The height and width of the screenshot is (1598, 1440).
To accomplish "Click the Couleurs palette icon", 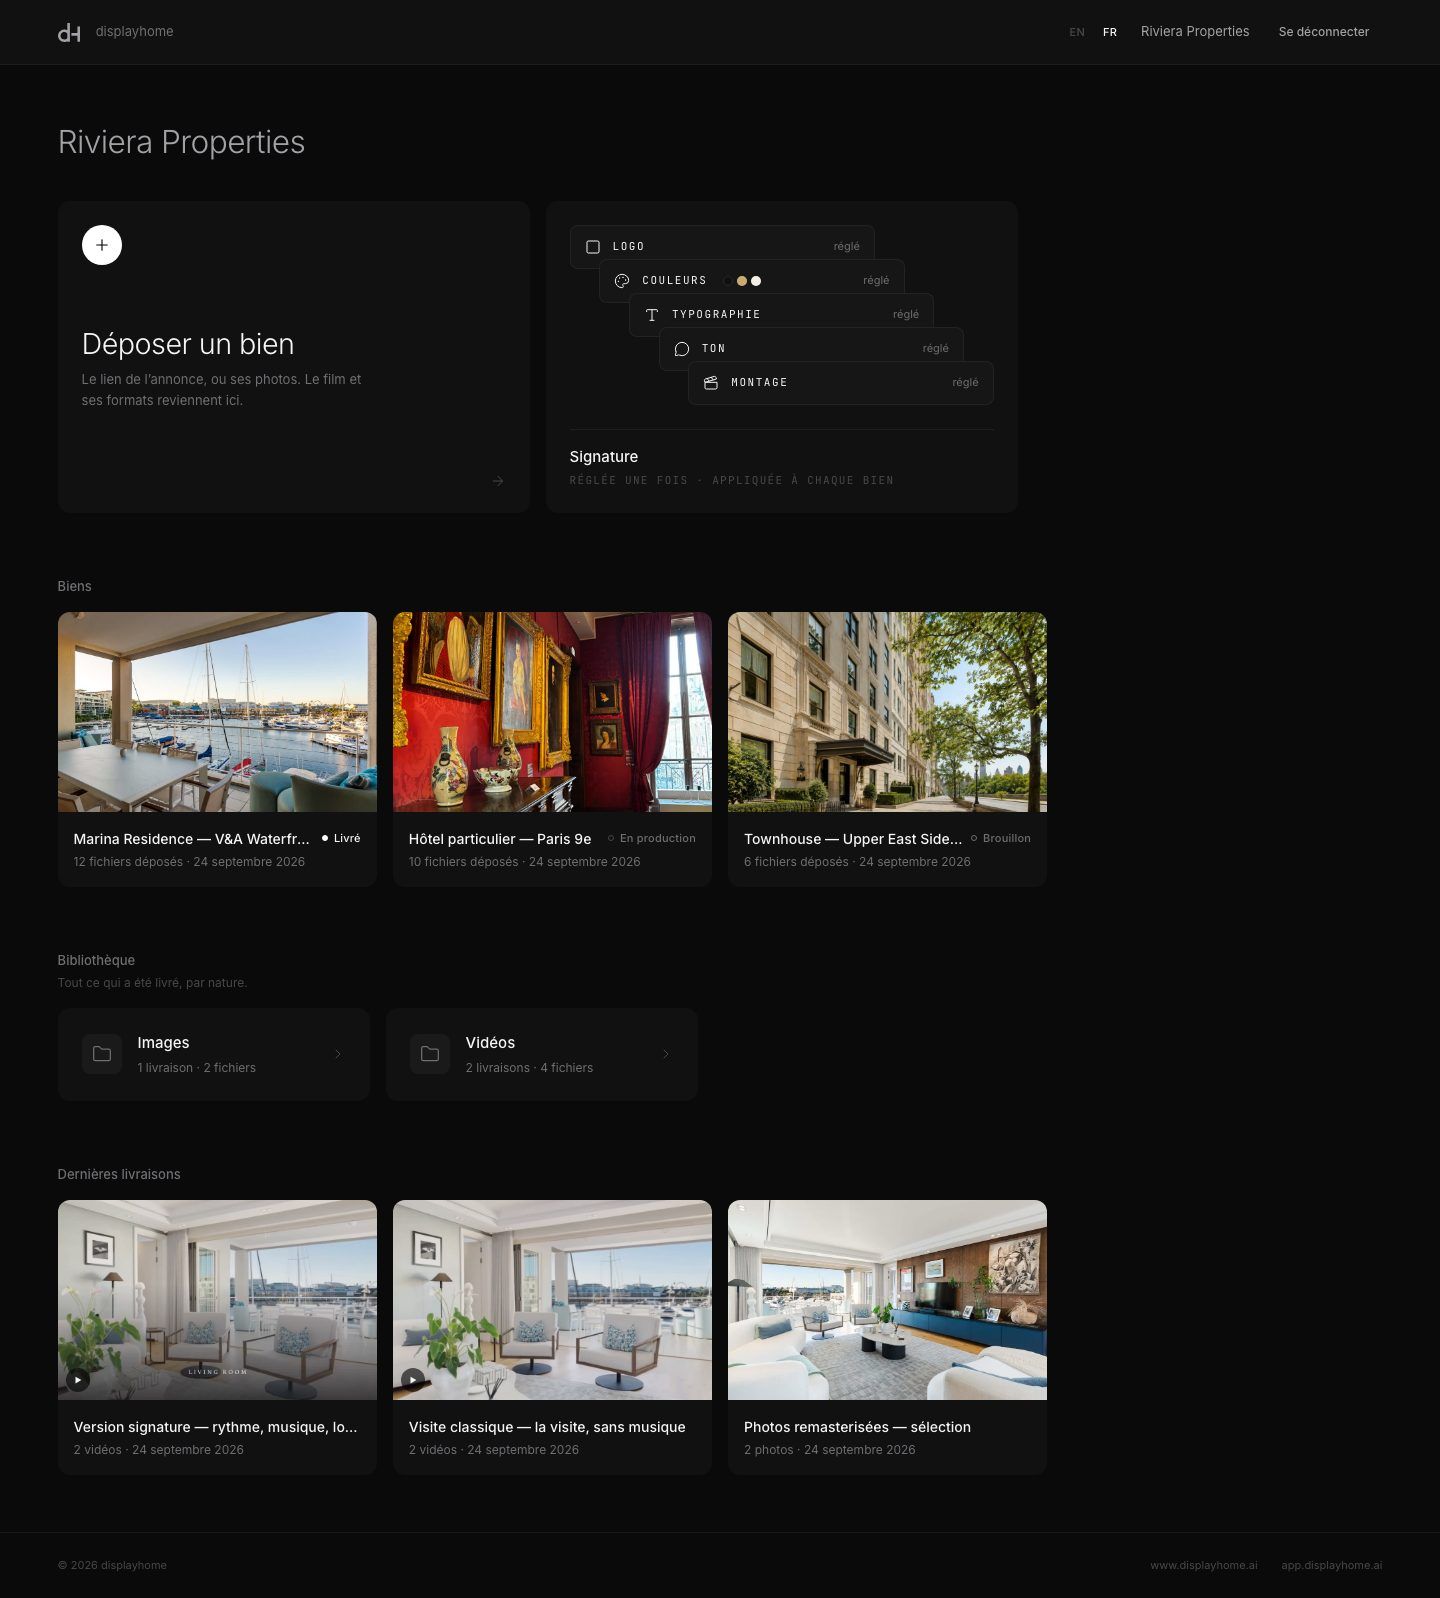I will 622,281.
